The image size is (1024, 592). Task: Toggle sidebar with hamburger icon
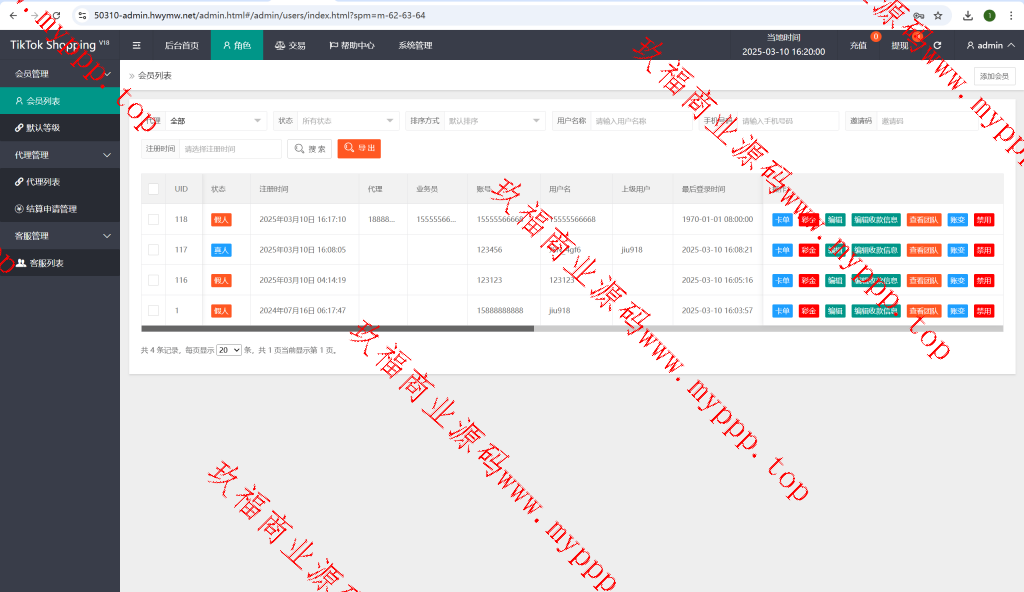tap(136, 45)
